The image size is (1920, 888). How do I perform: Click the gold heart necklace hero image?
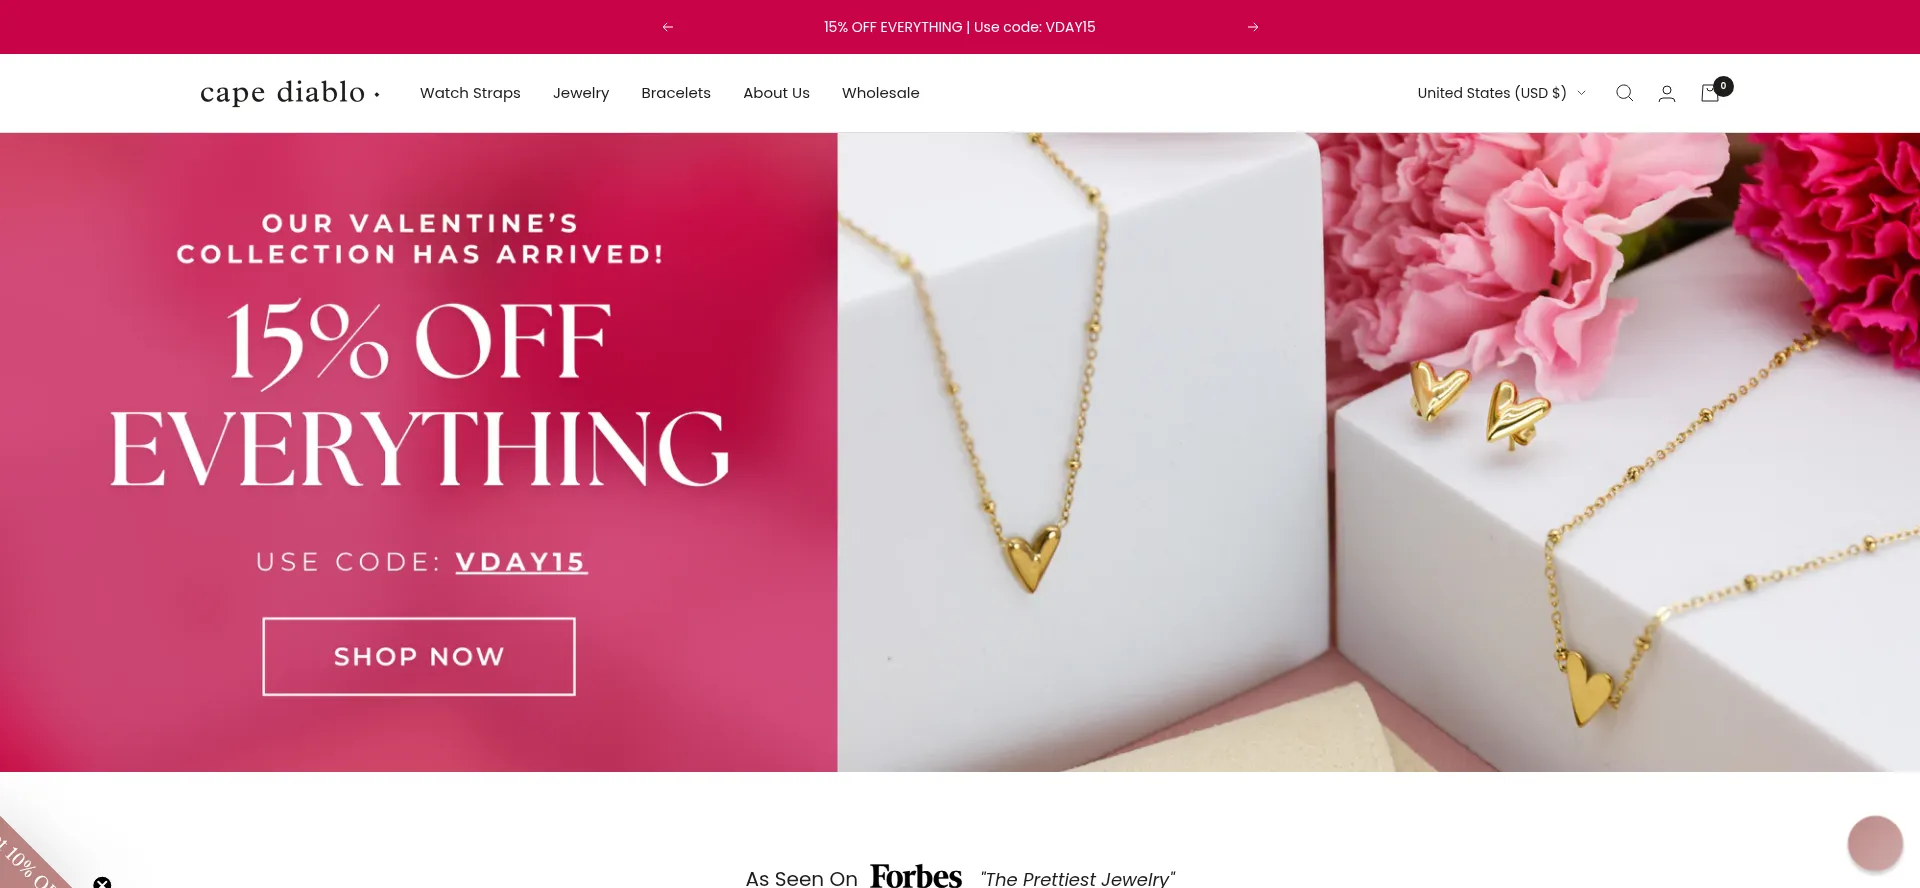tap(1378, 452)
